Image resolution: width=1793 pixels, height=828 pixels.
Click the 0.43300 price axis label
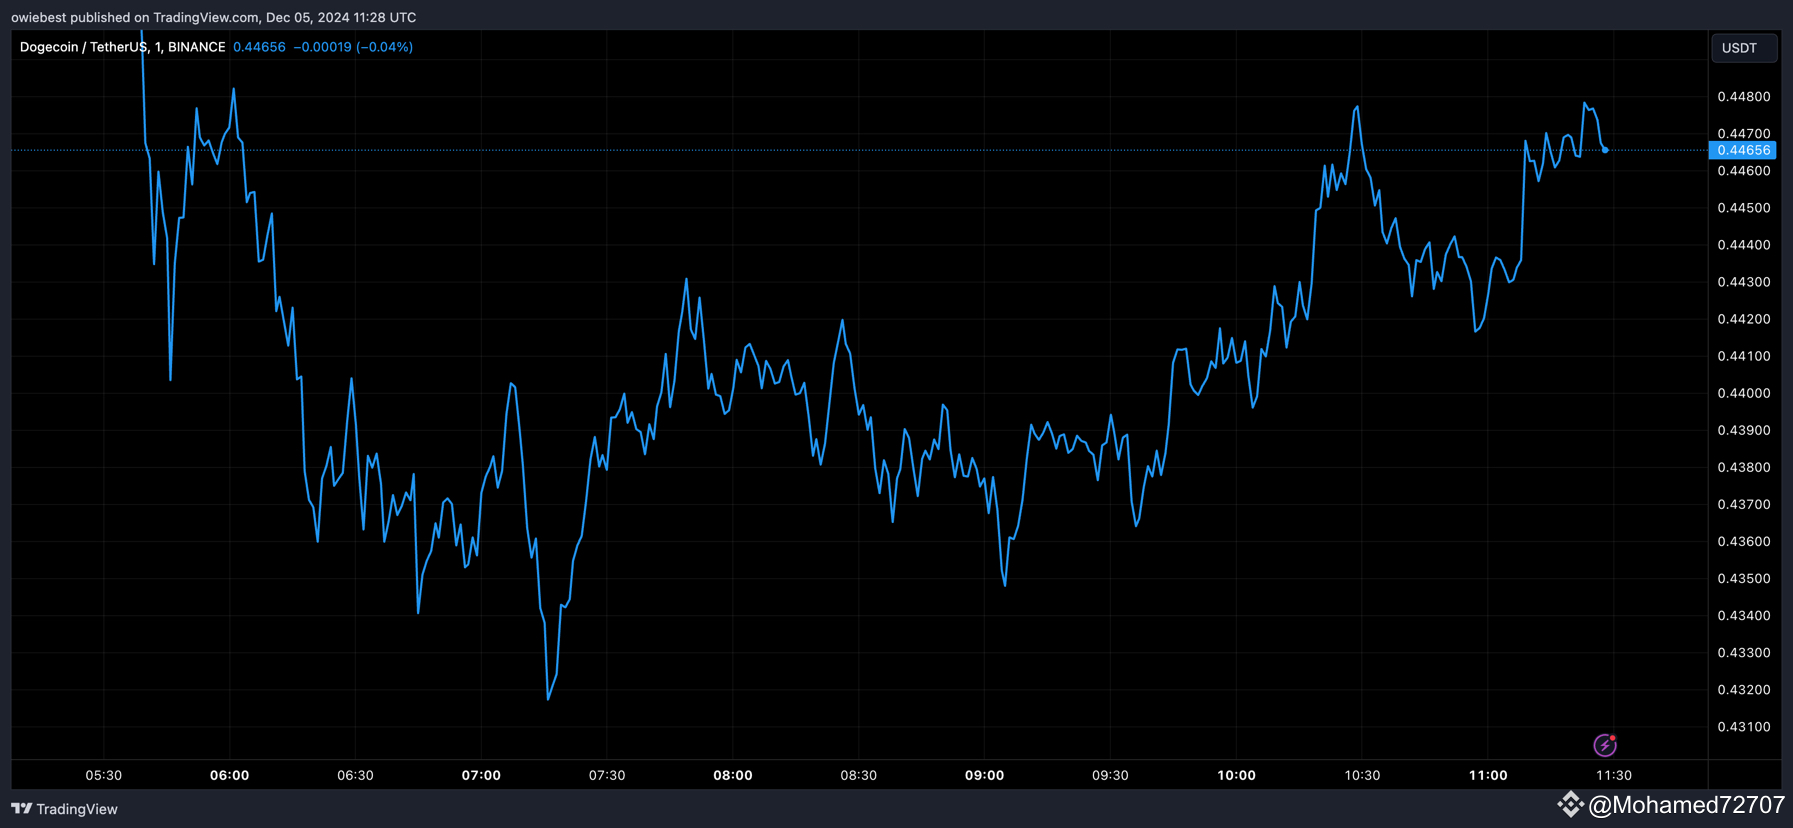[1743, 653]
